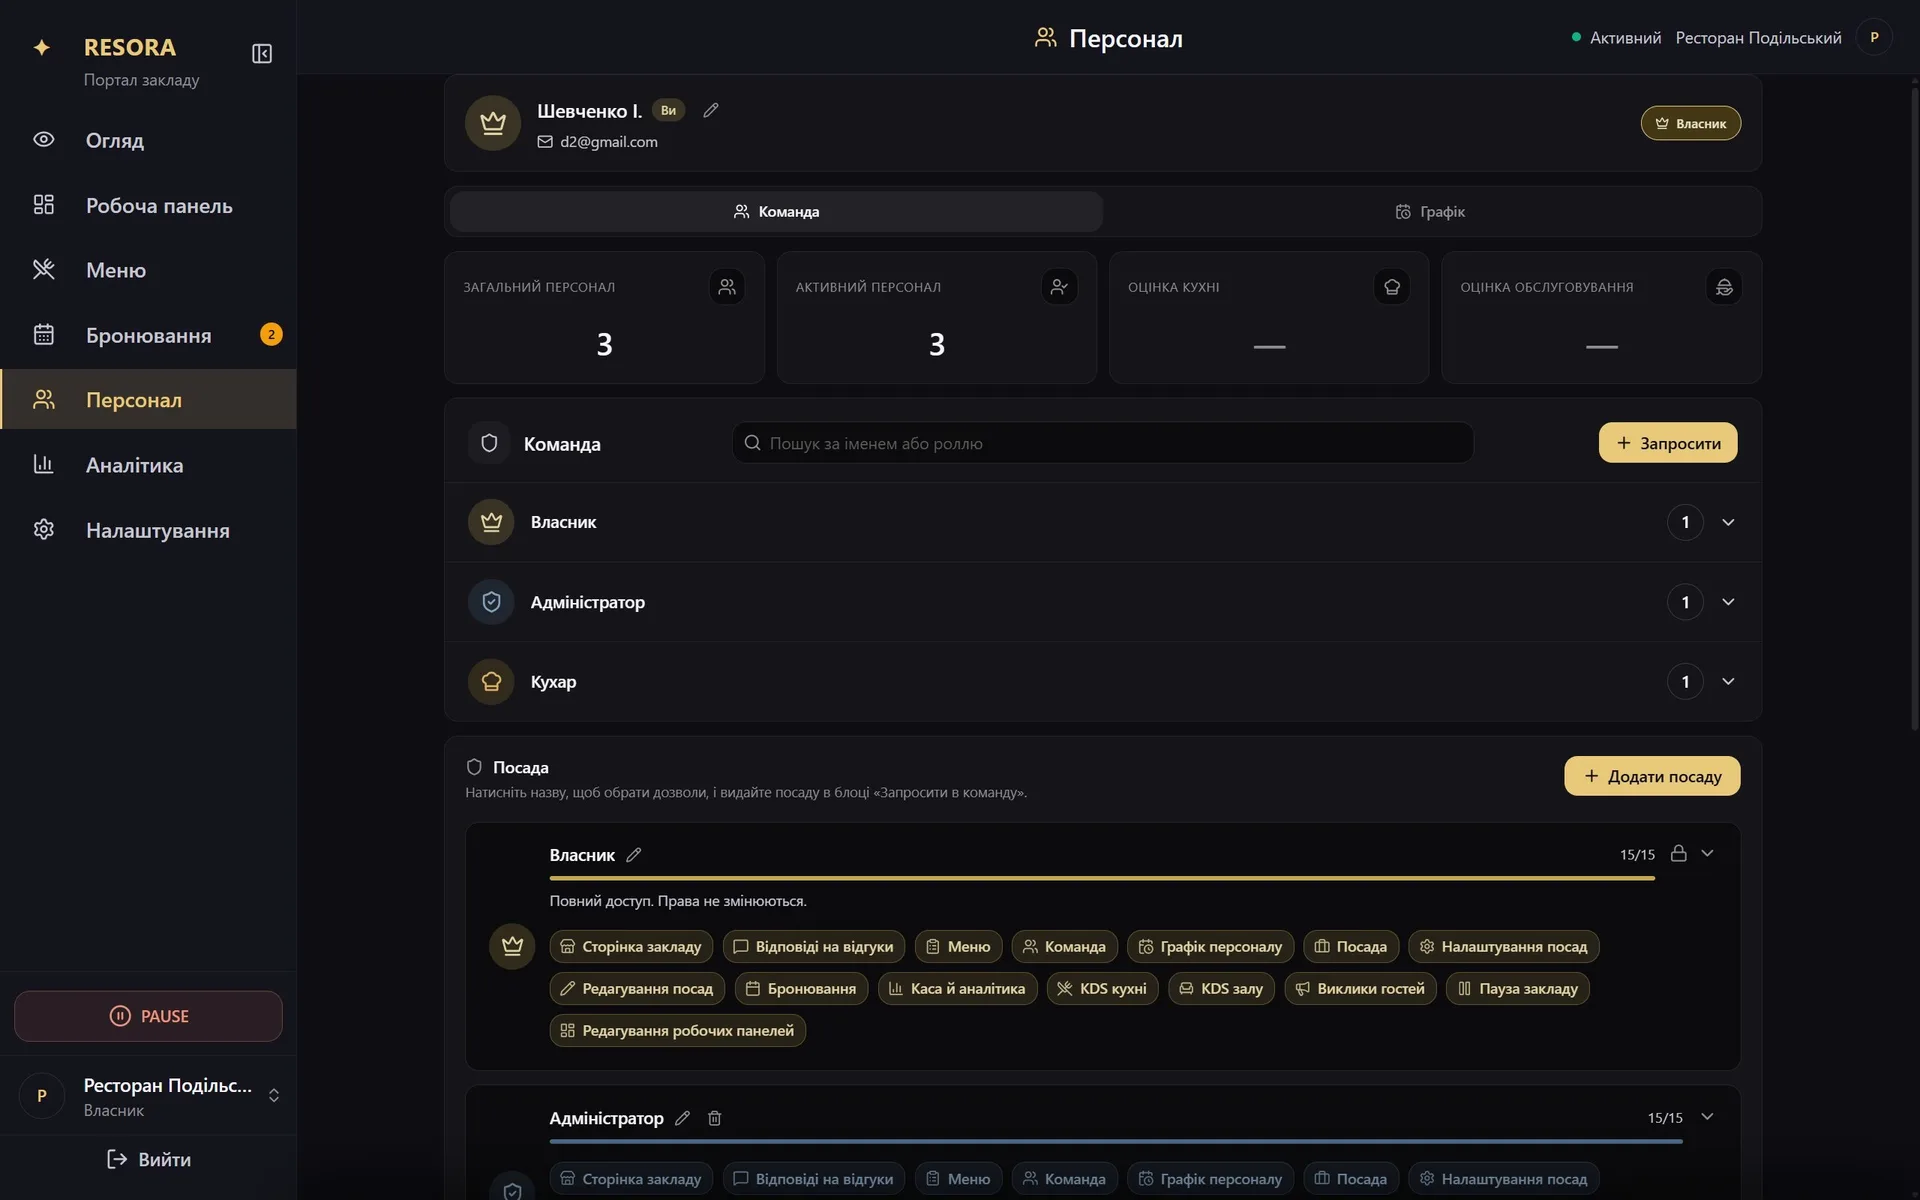This screenshot has height=1200, width=1920.
Task: Click the Запросити button
Action: [1668, 443]
